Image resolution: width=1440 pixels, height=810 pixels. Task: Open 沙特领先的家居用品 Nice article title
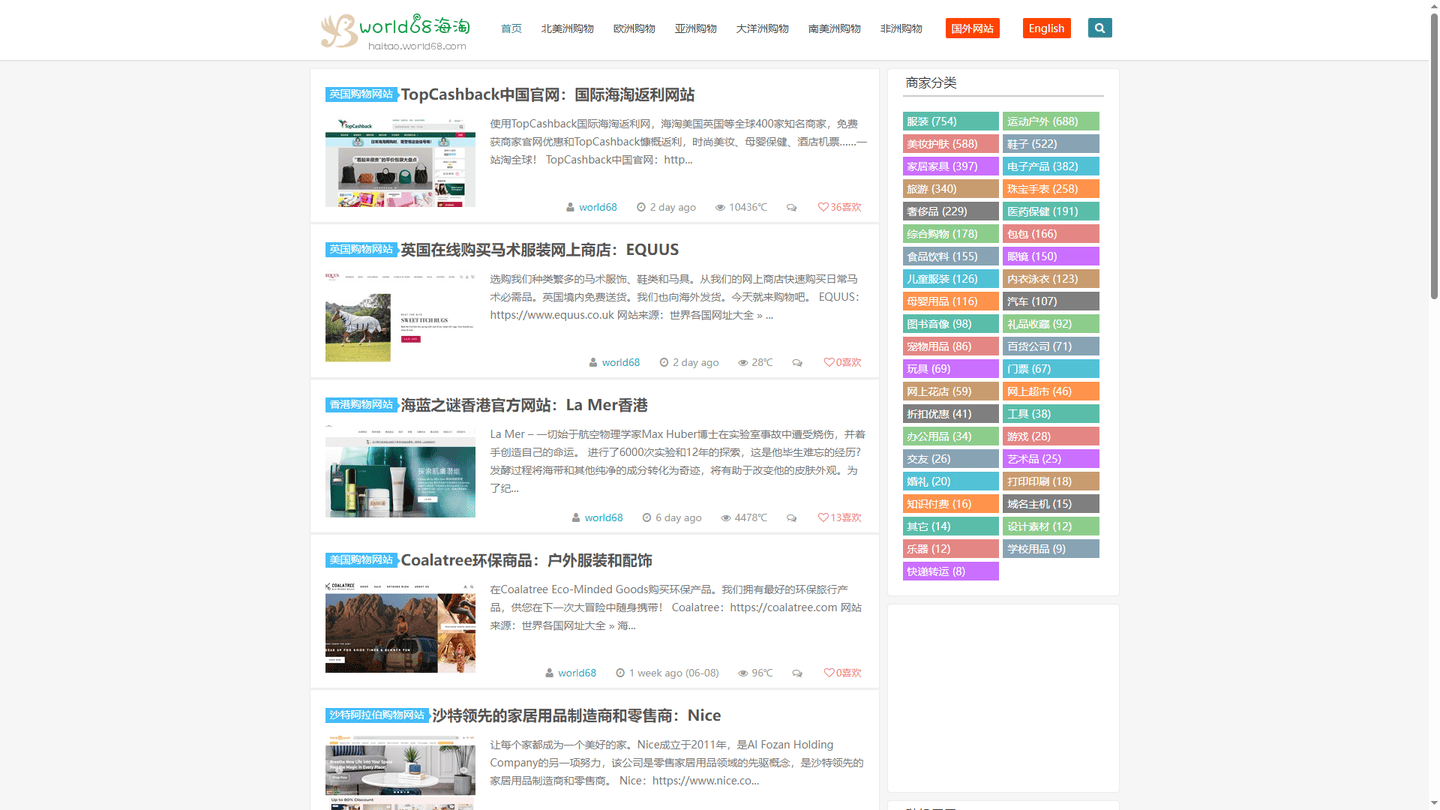point(576,715)
